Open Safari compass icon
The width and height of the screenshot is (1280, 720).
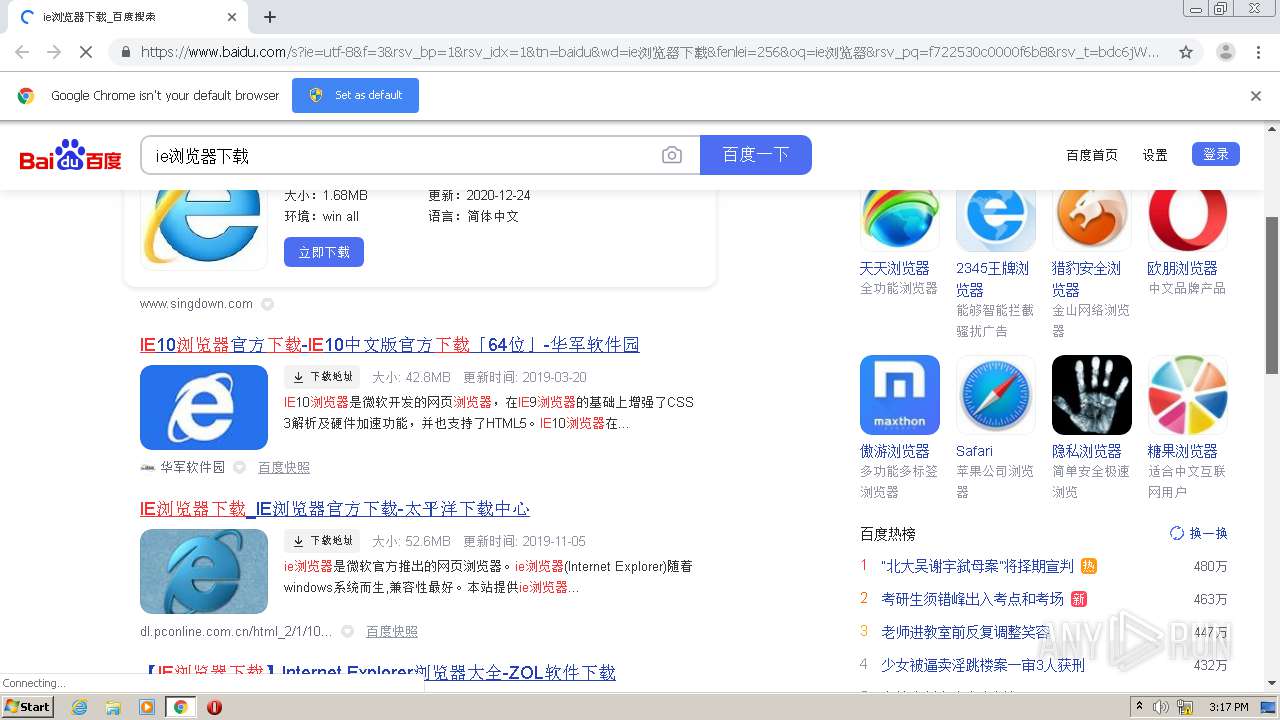pyautogui.click(x=996, y=395)
